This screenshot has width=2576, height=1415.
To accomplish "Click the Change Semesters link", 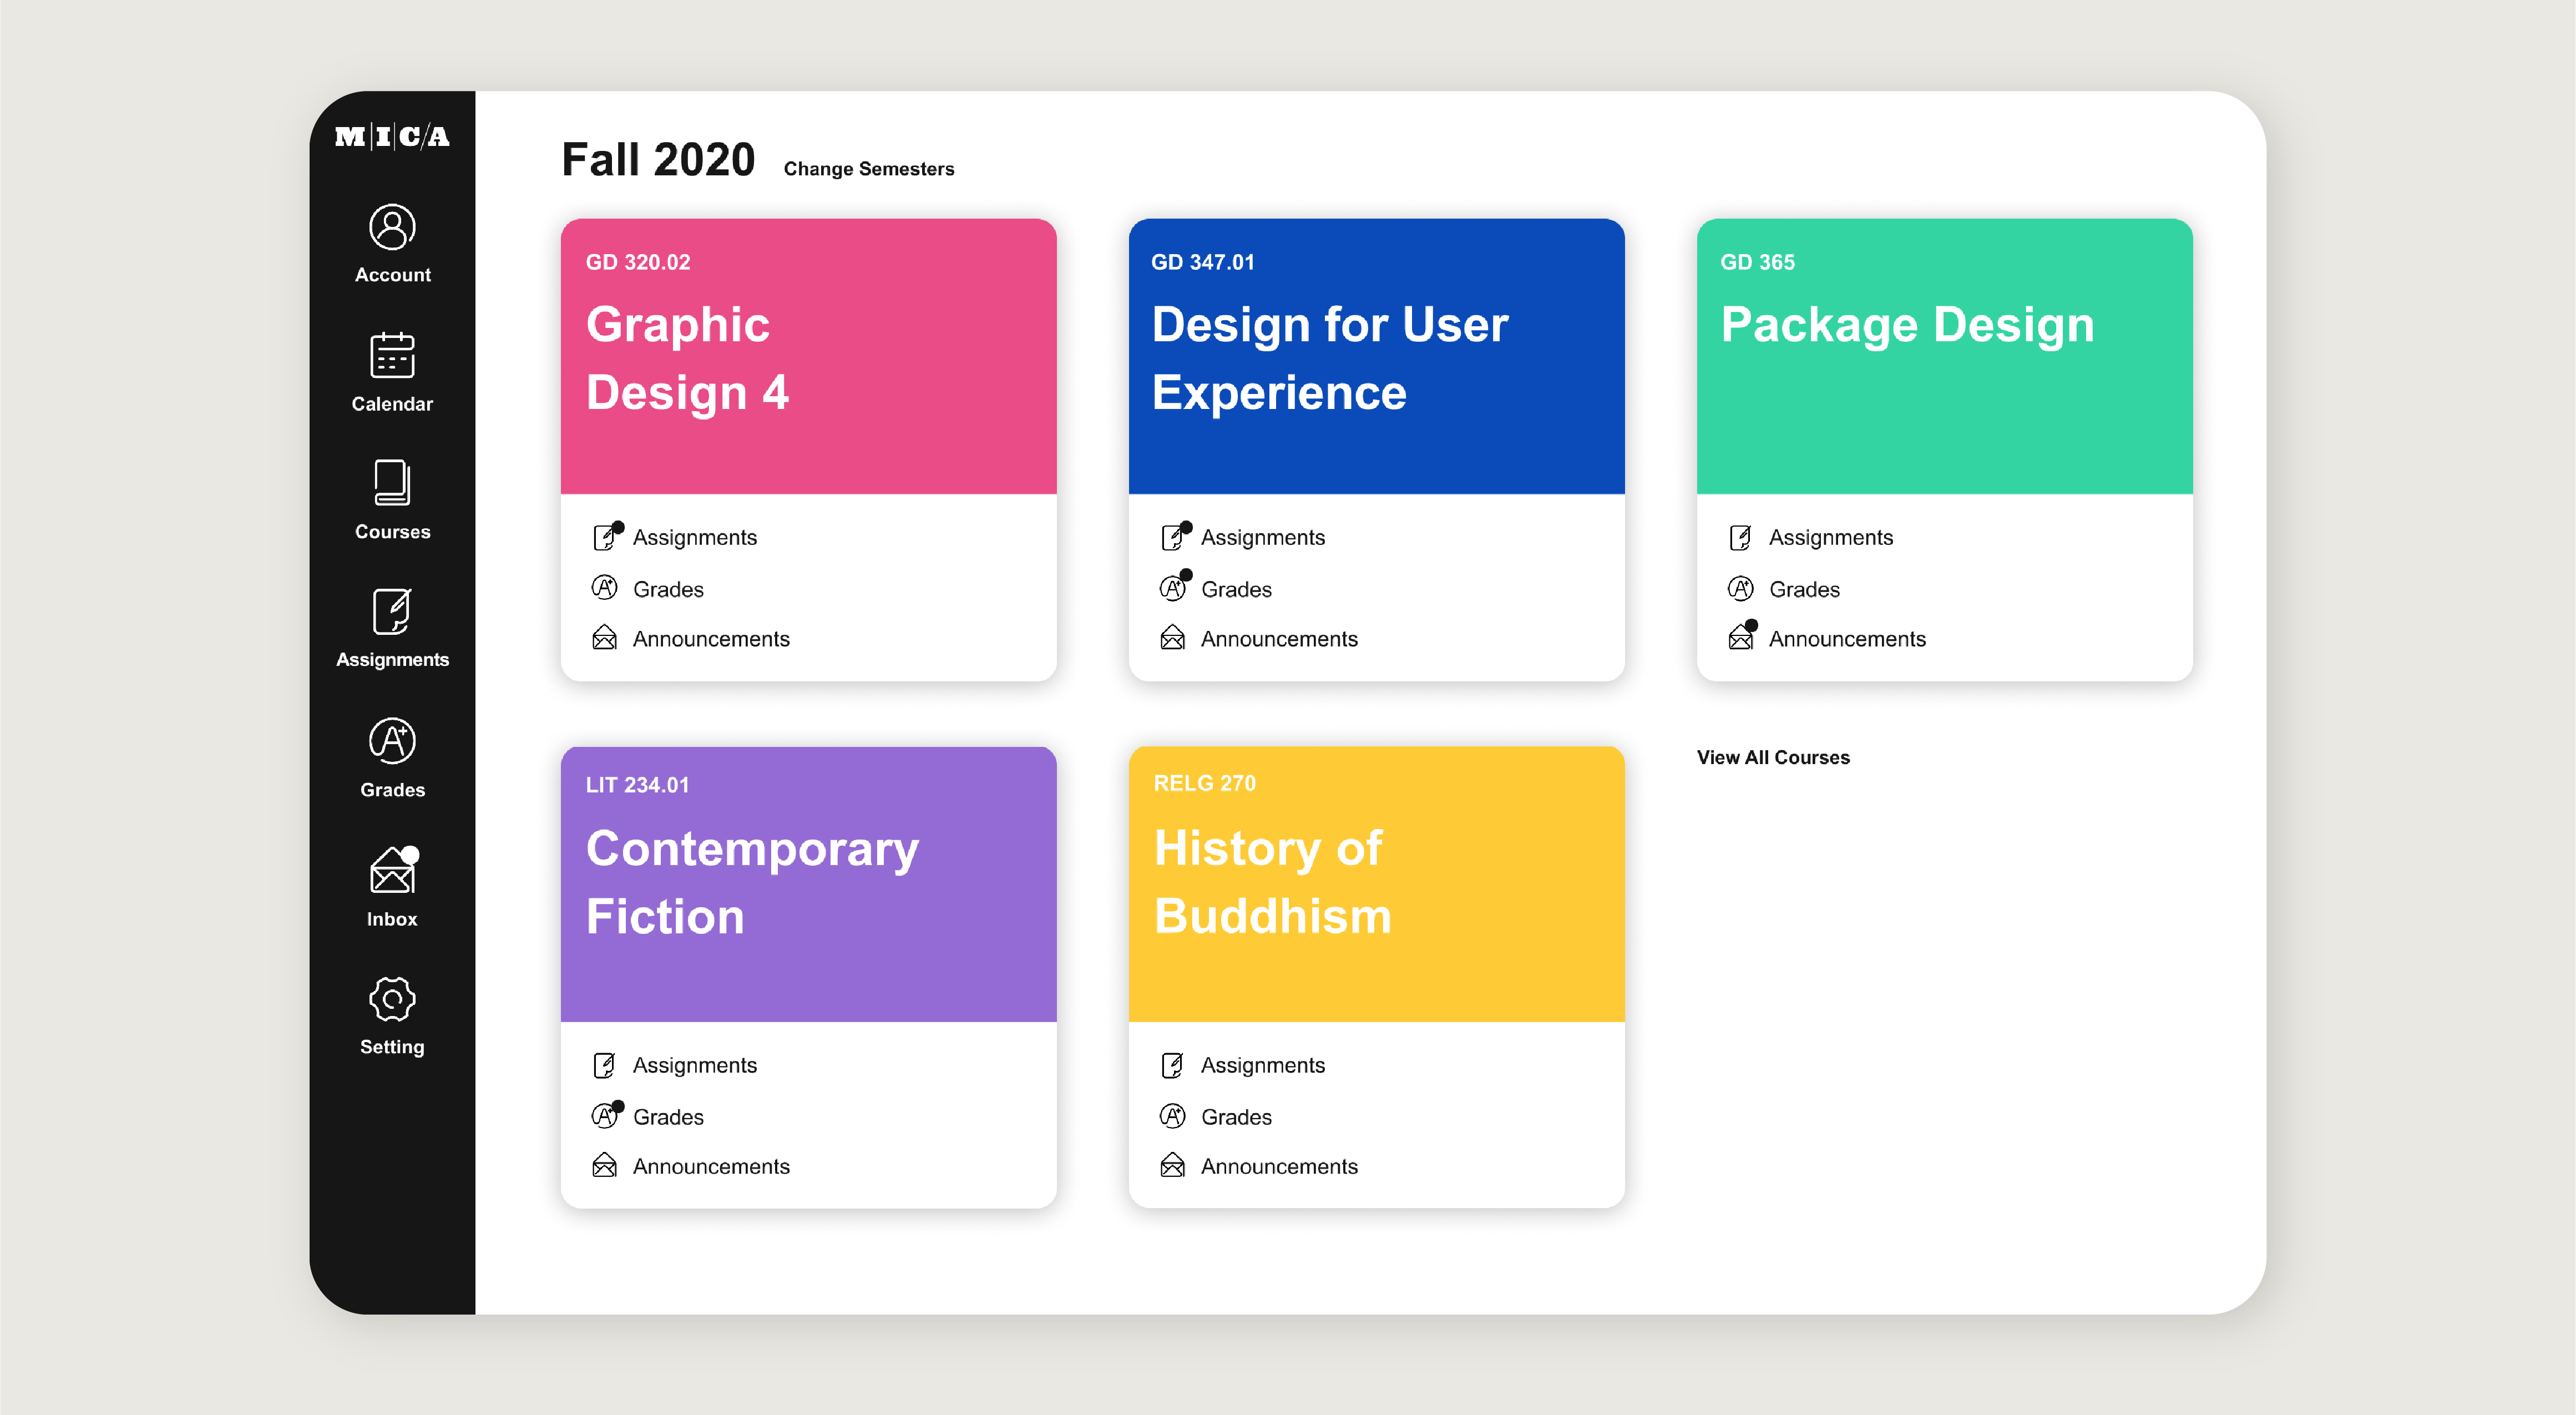I will coord(868,169).
